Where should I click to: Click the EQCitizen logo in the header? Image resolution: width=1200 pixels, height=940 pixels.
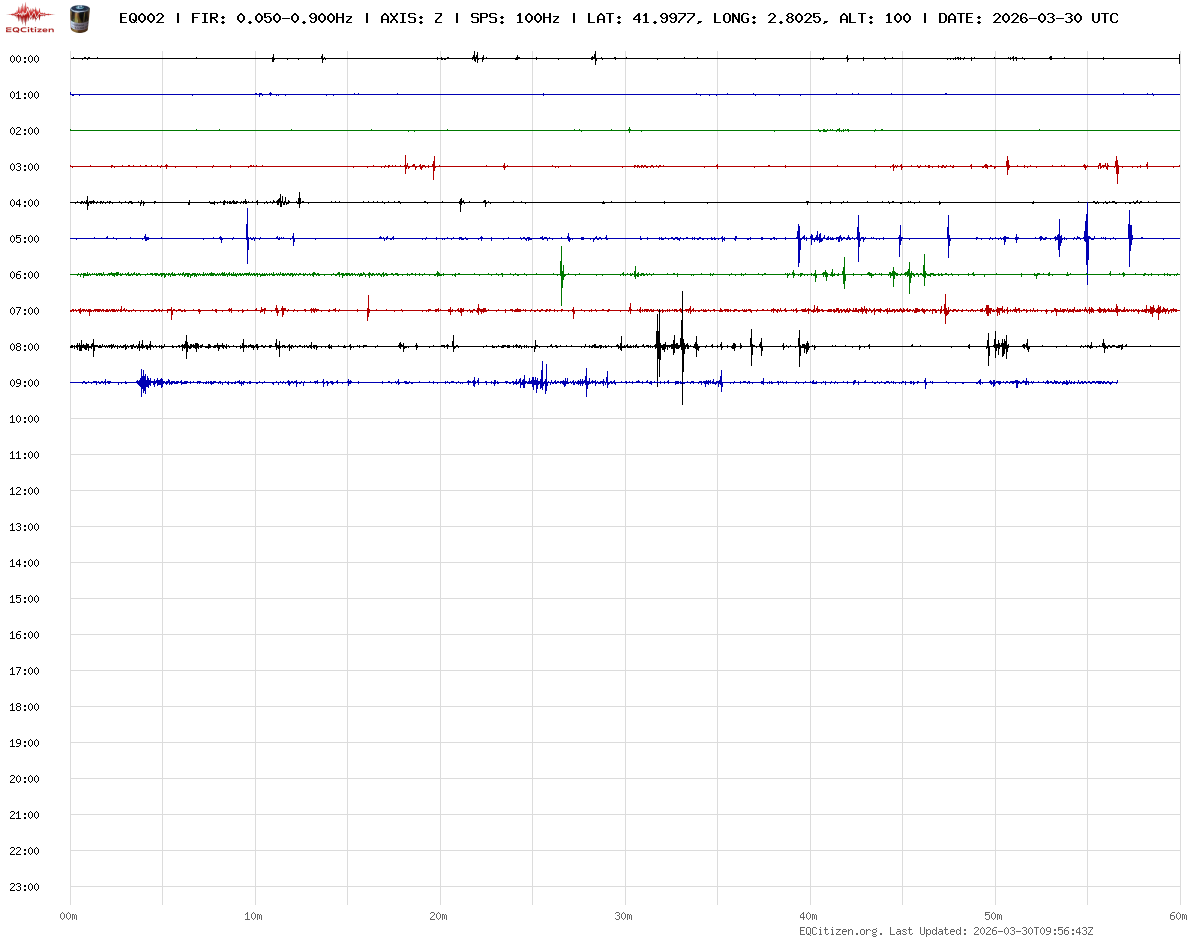30,18
